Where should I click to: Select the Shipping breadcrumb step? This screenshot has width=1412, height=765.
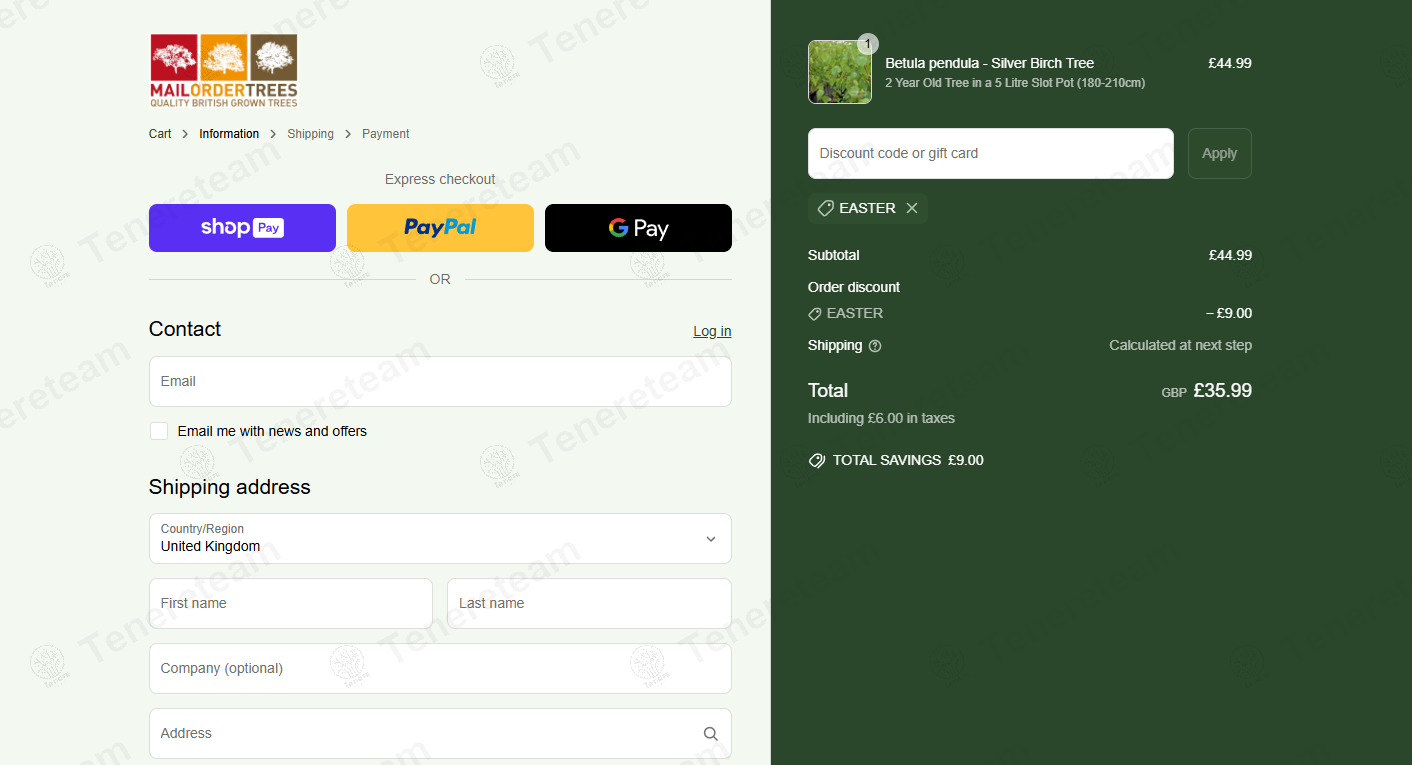310,134
